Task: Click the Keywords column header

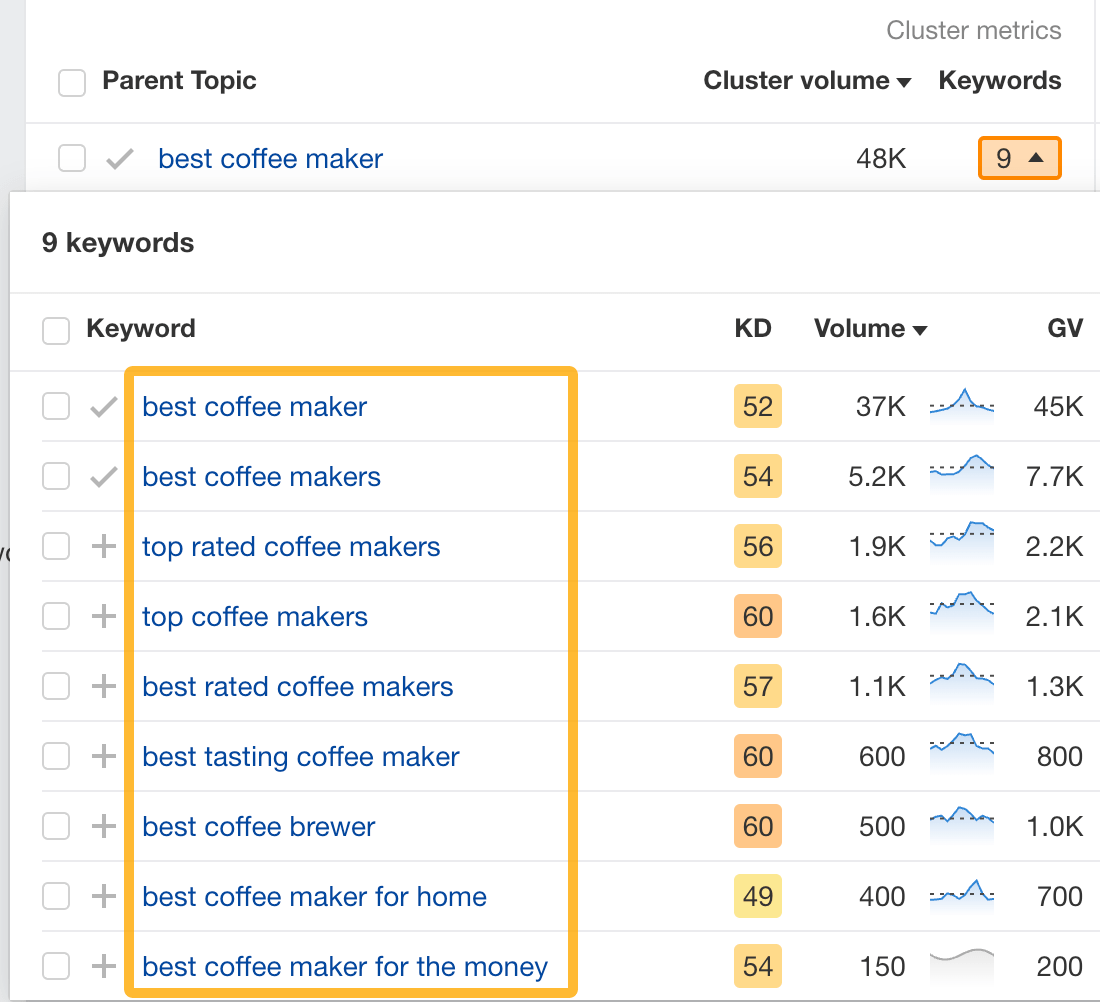Action: click(1000, 80)
